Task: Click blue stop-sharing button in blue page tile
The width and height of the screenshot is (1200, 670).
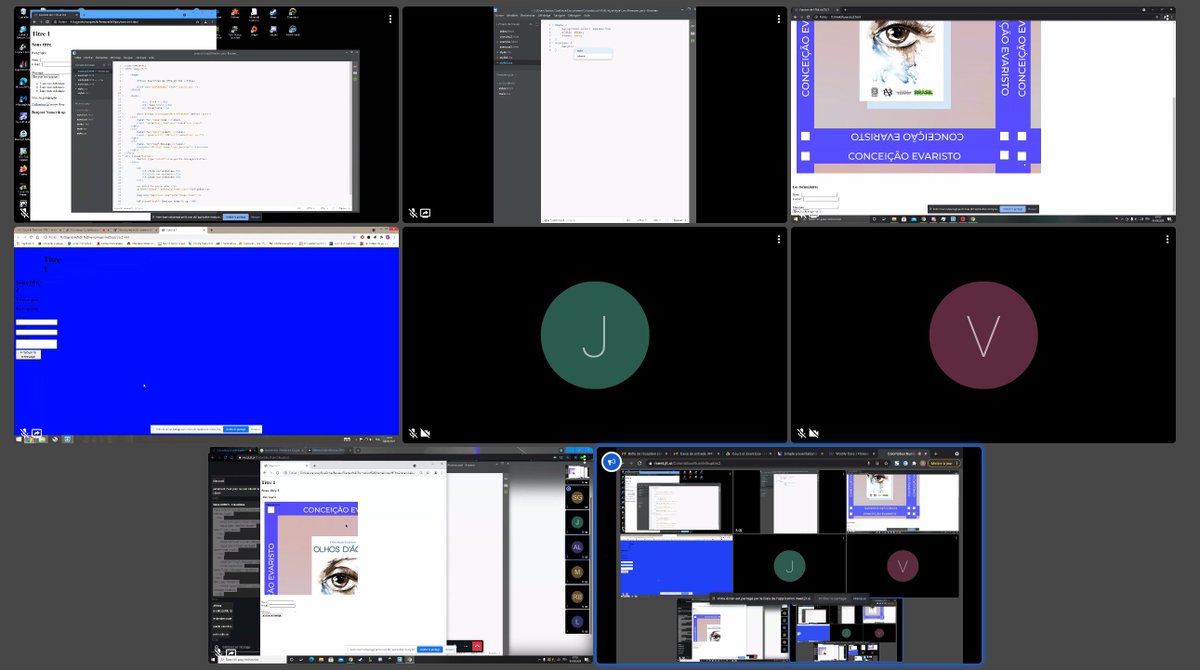Action: click(235, 429)
